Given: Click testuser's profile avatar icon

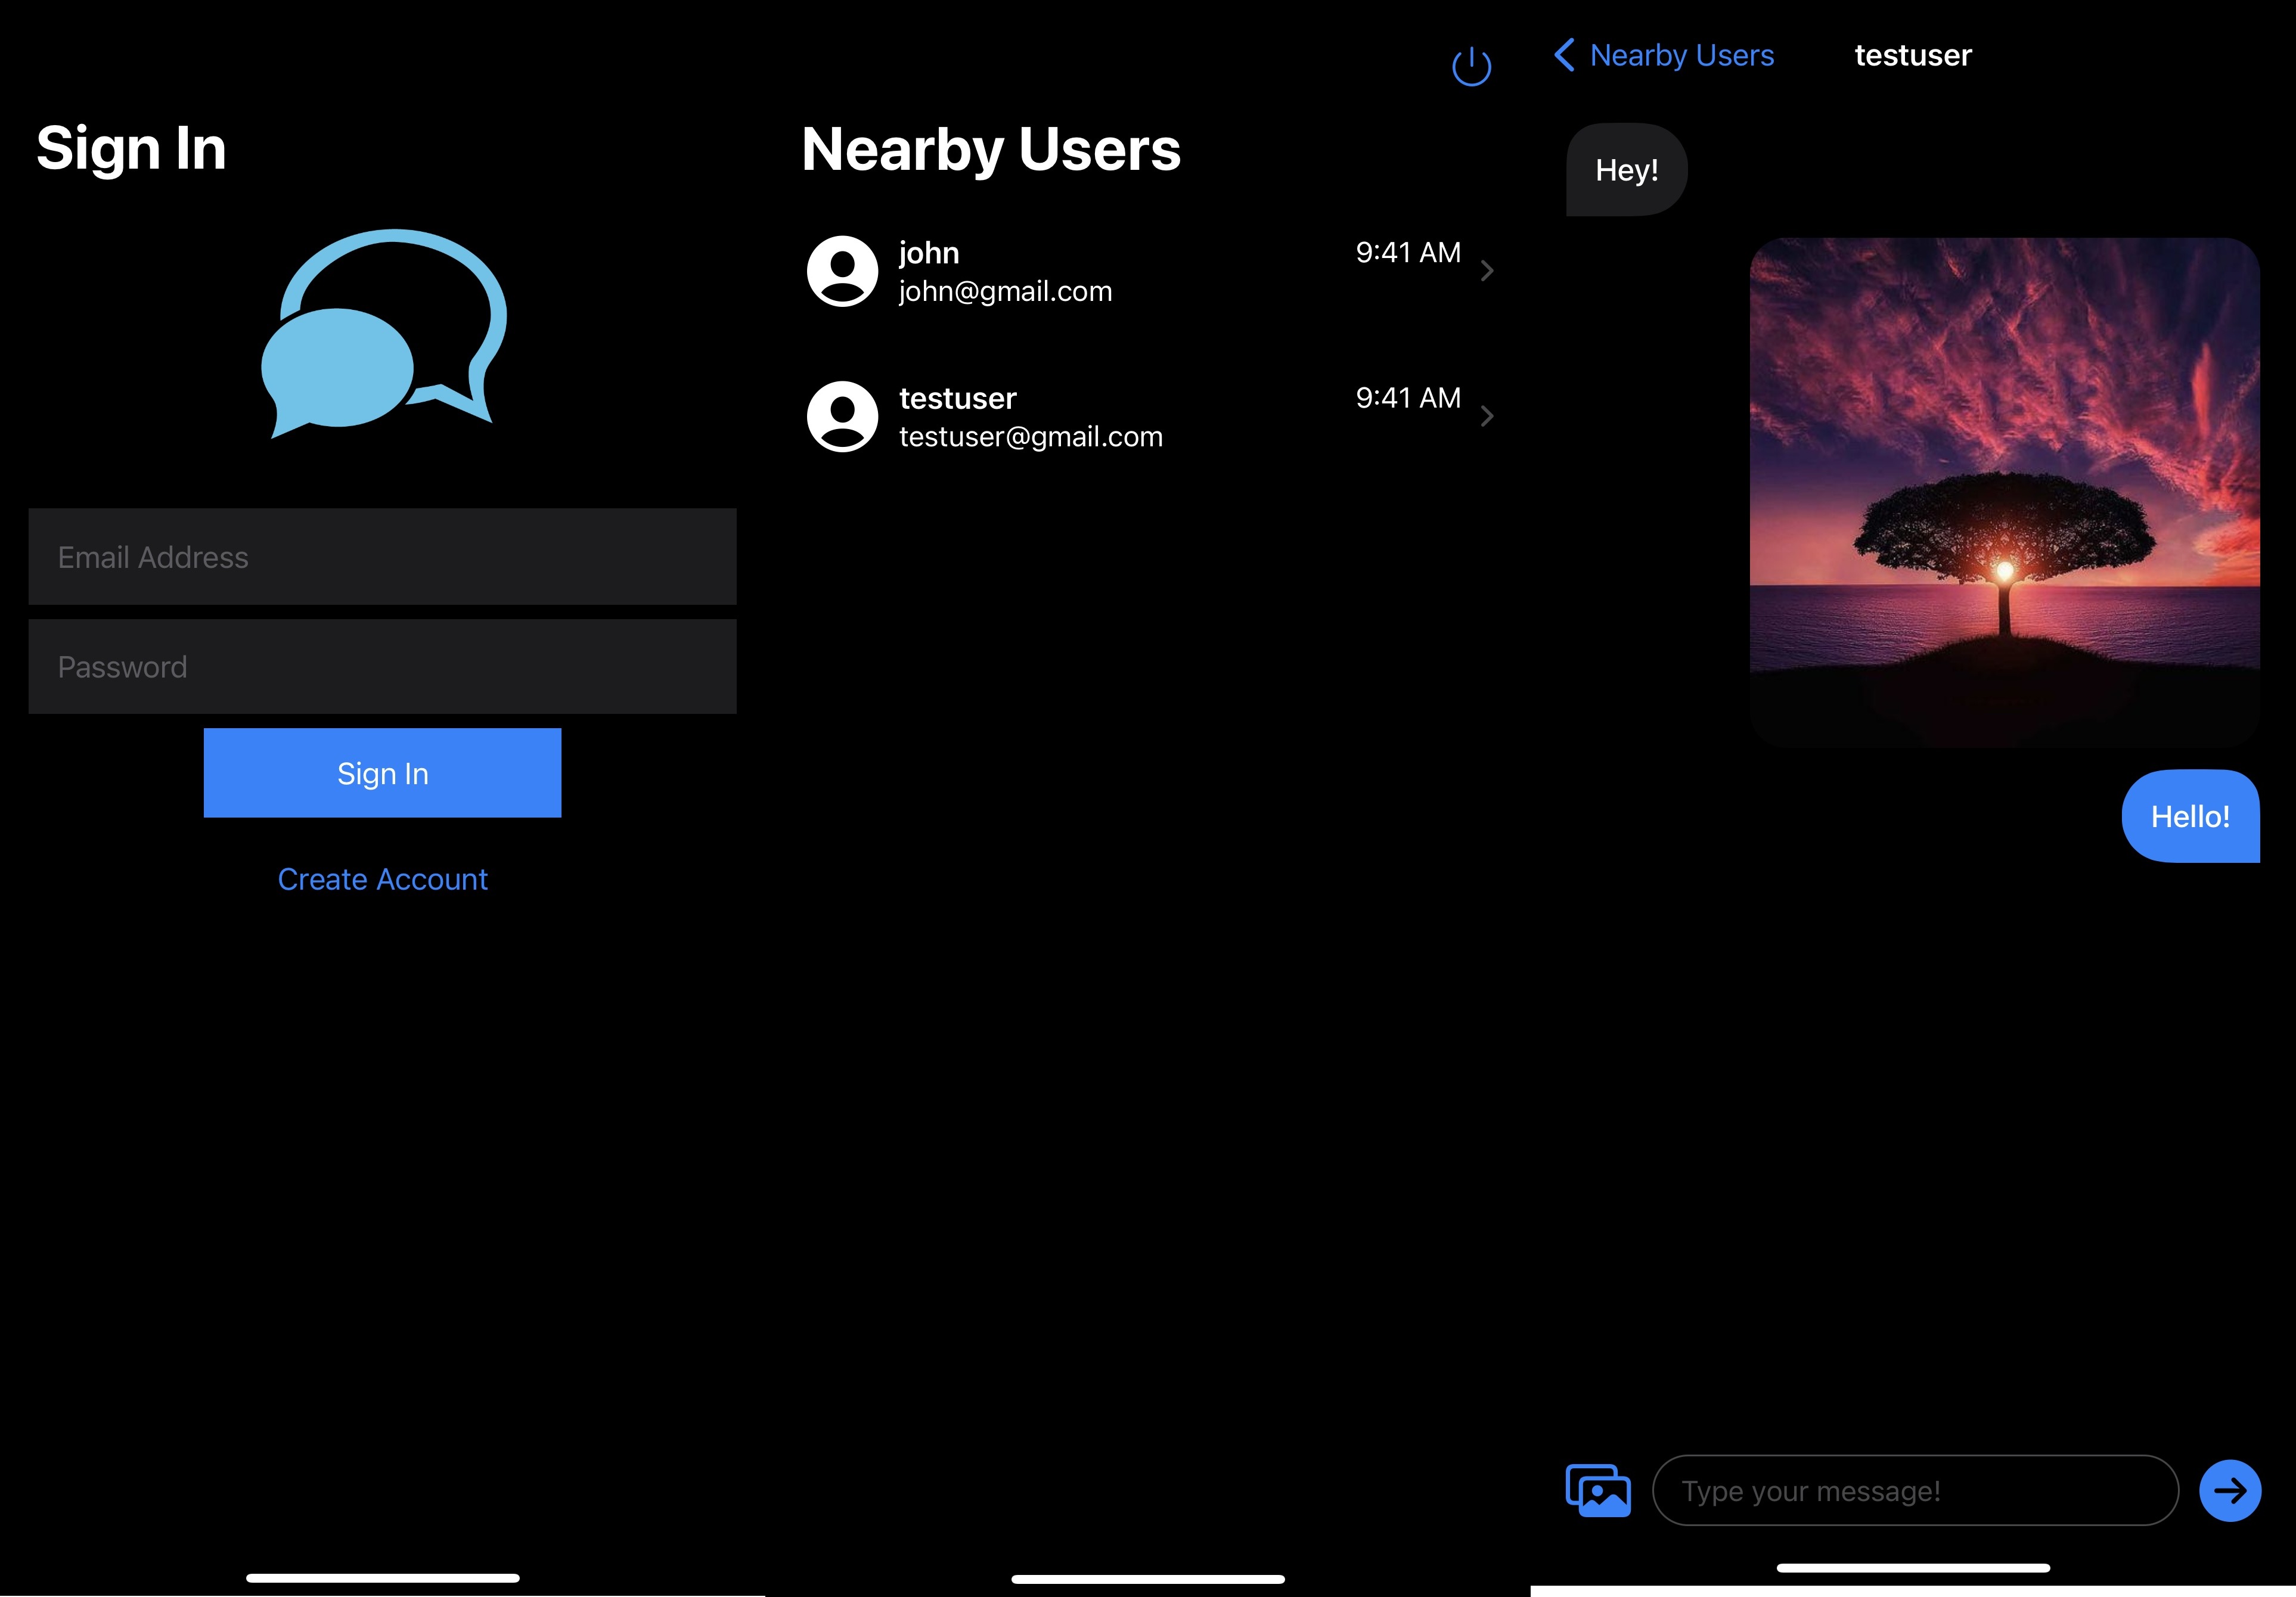Looking at the screenshot, I should 842,416.
